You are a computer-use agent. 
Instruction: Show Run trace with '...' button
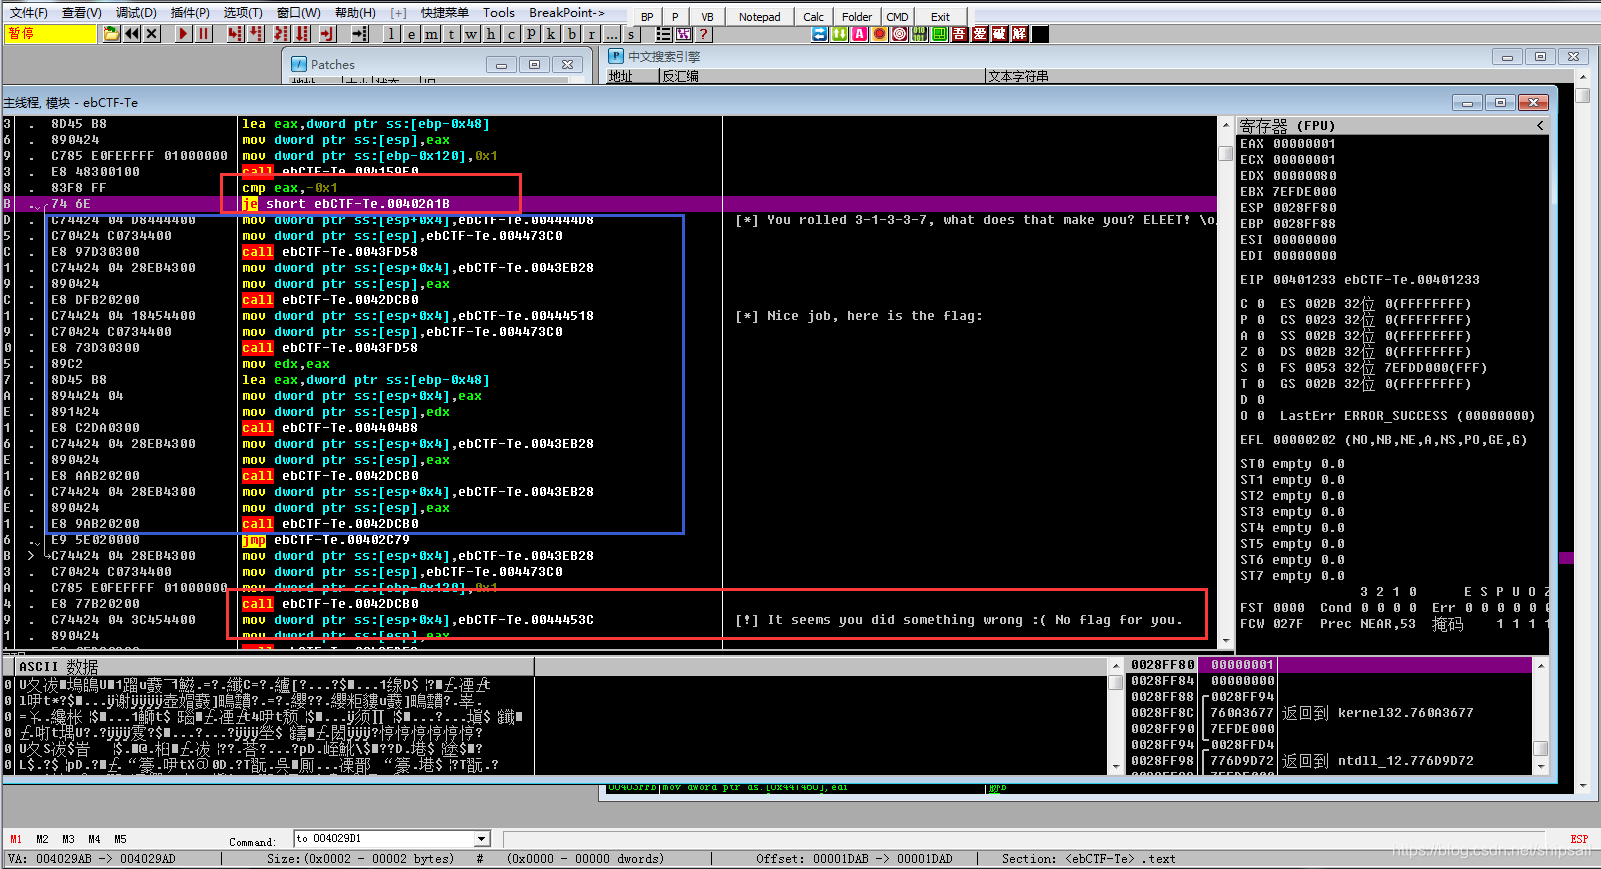pyautogui.click(x=612, y=34)
